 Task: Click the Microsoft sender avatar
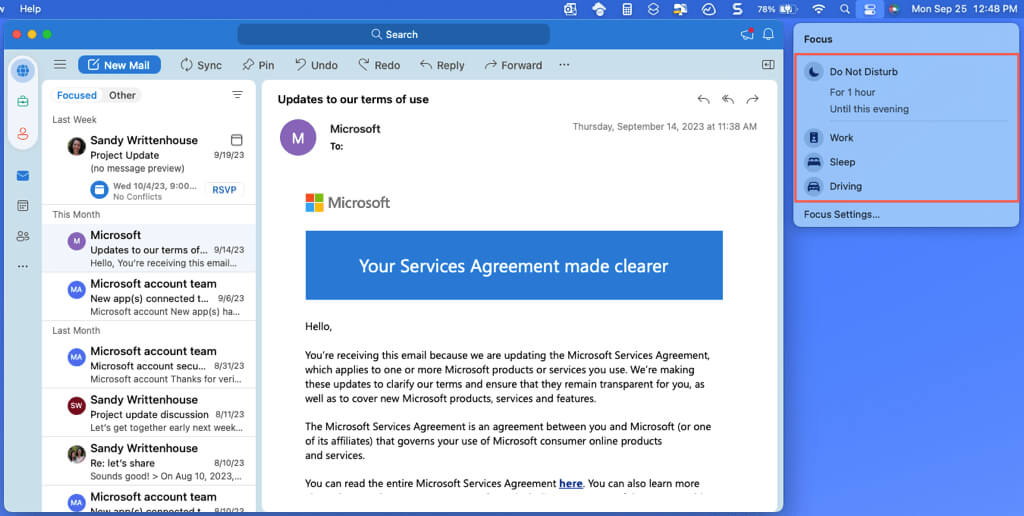[x=298, y=137]
